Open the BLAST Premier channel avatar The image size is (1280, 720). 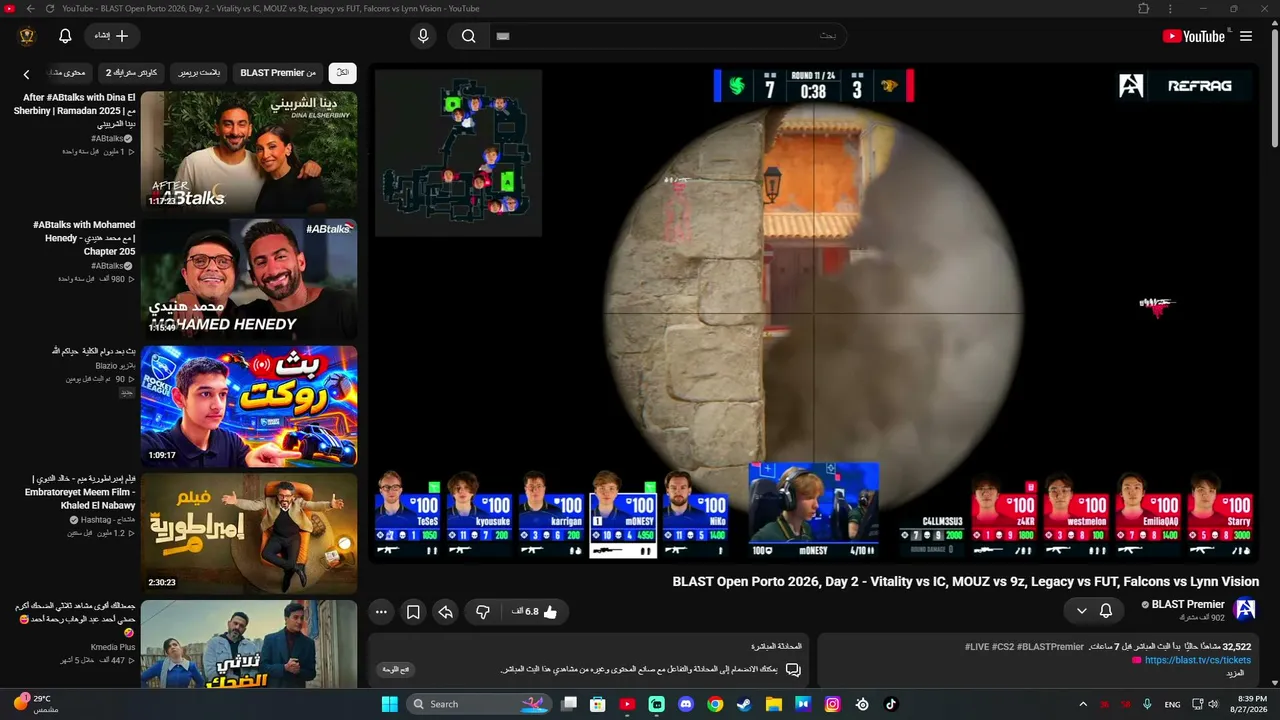click(x=1245, y=609)
